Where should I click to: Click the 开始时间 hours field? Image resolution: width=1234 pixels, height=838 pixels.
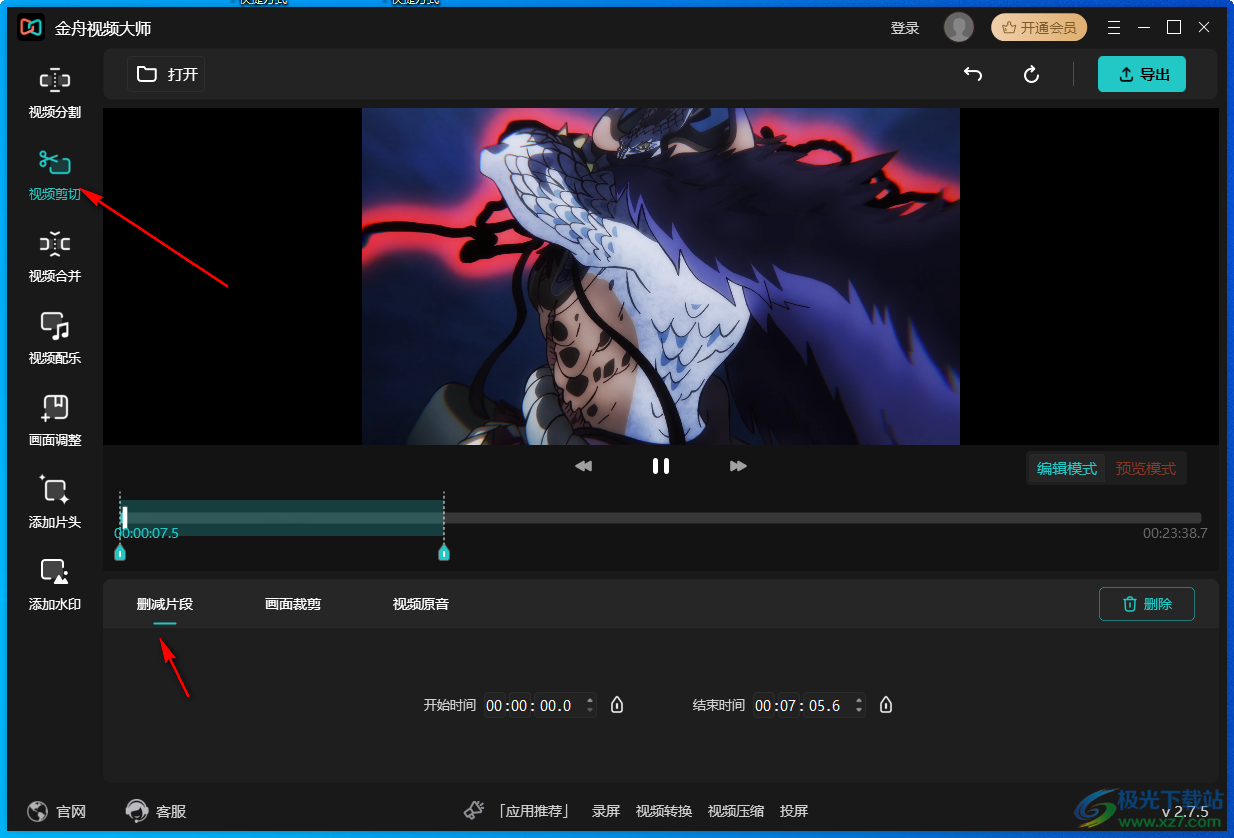[x=495, y=705]
